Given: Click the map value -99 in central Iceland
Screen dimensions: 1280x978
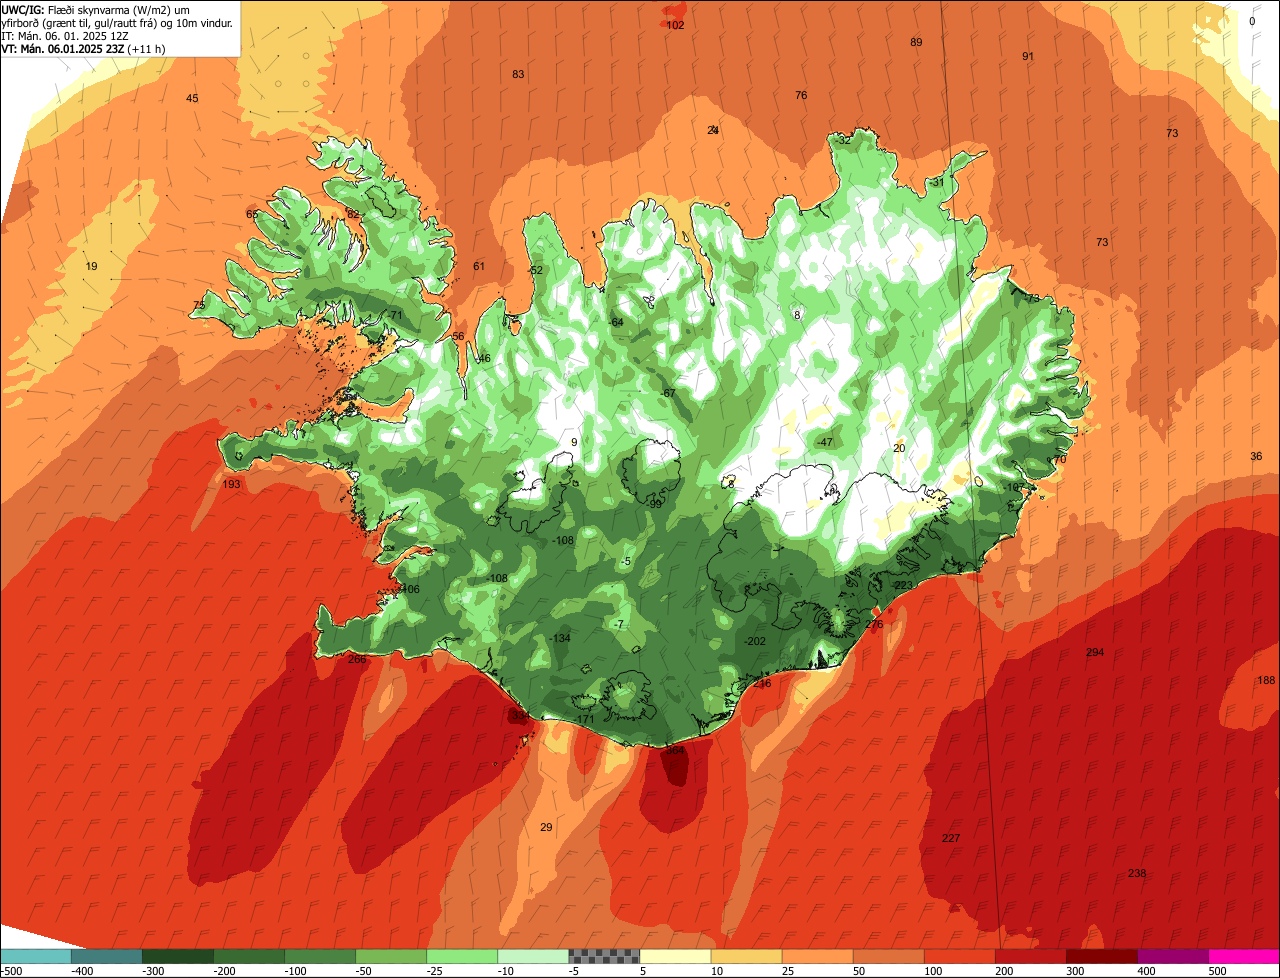Looking at the screenshot, I should 655,504.
